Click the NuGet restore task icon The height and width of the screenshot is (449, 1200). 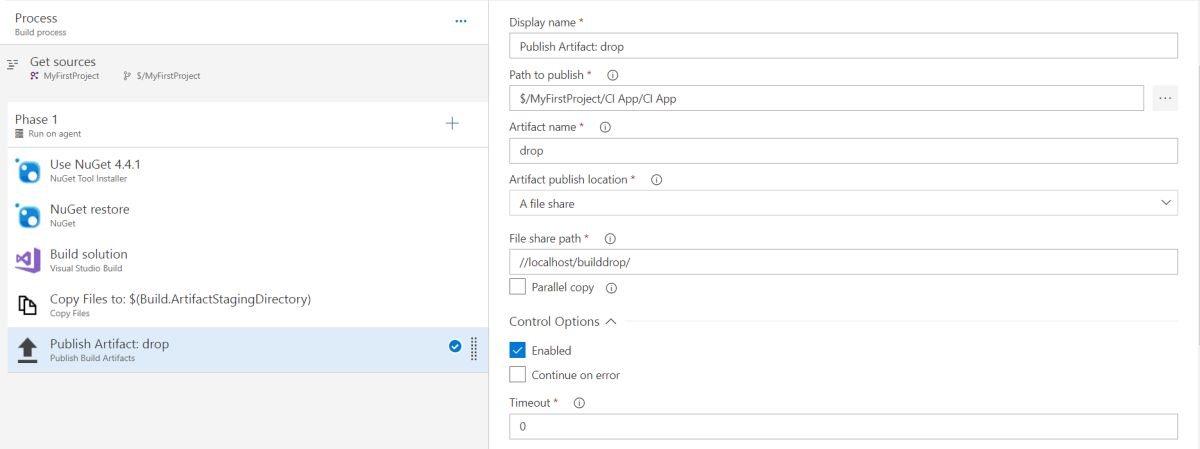tap(28, 216)
